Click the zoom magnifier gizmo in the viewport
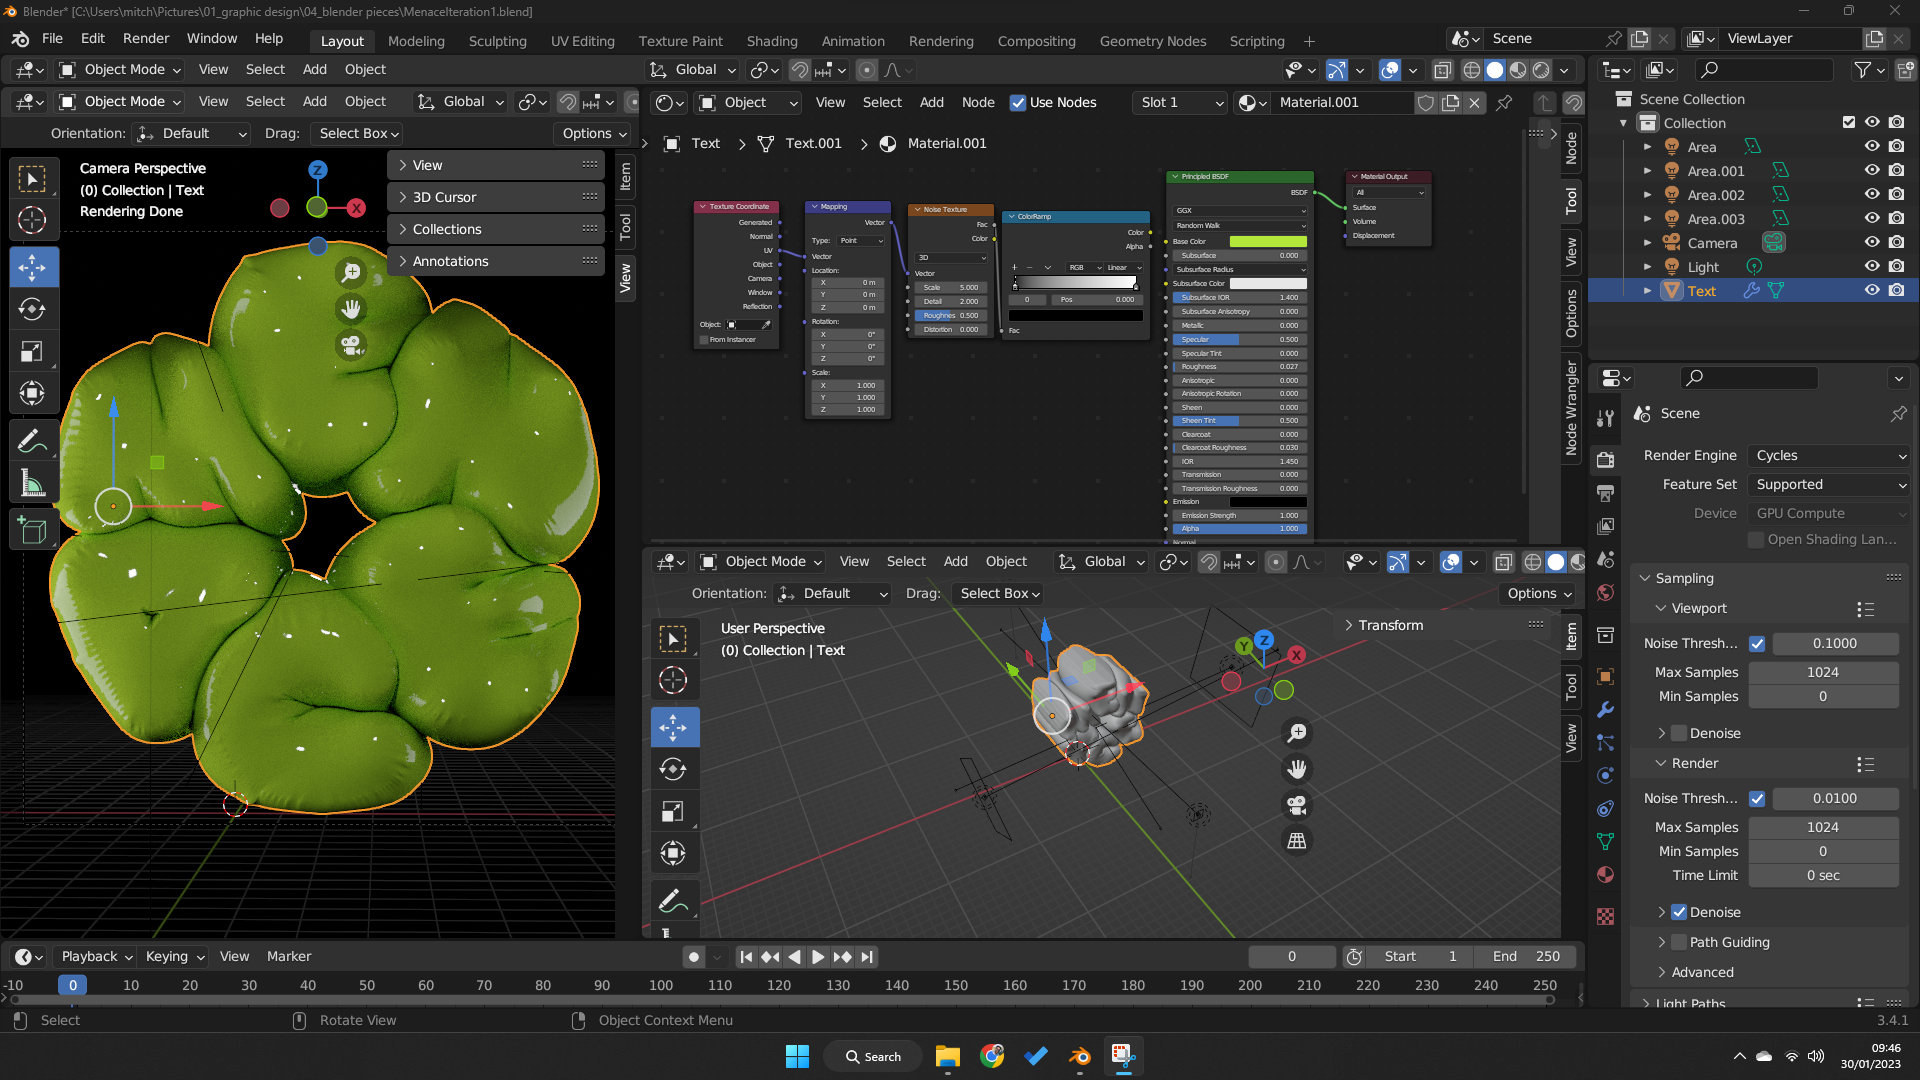 tap(351, 271)
